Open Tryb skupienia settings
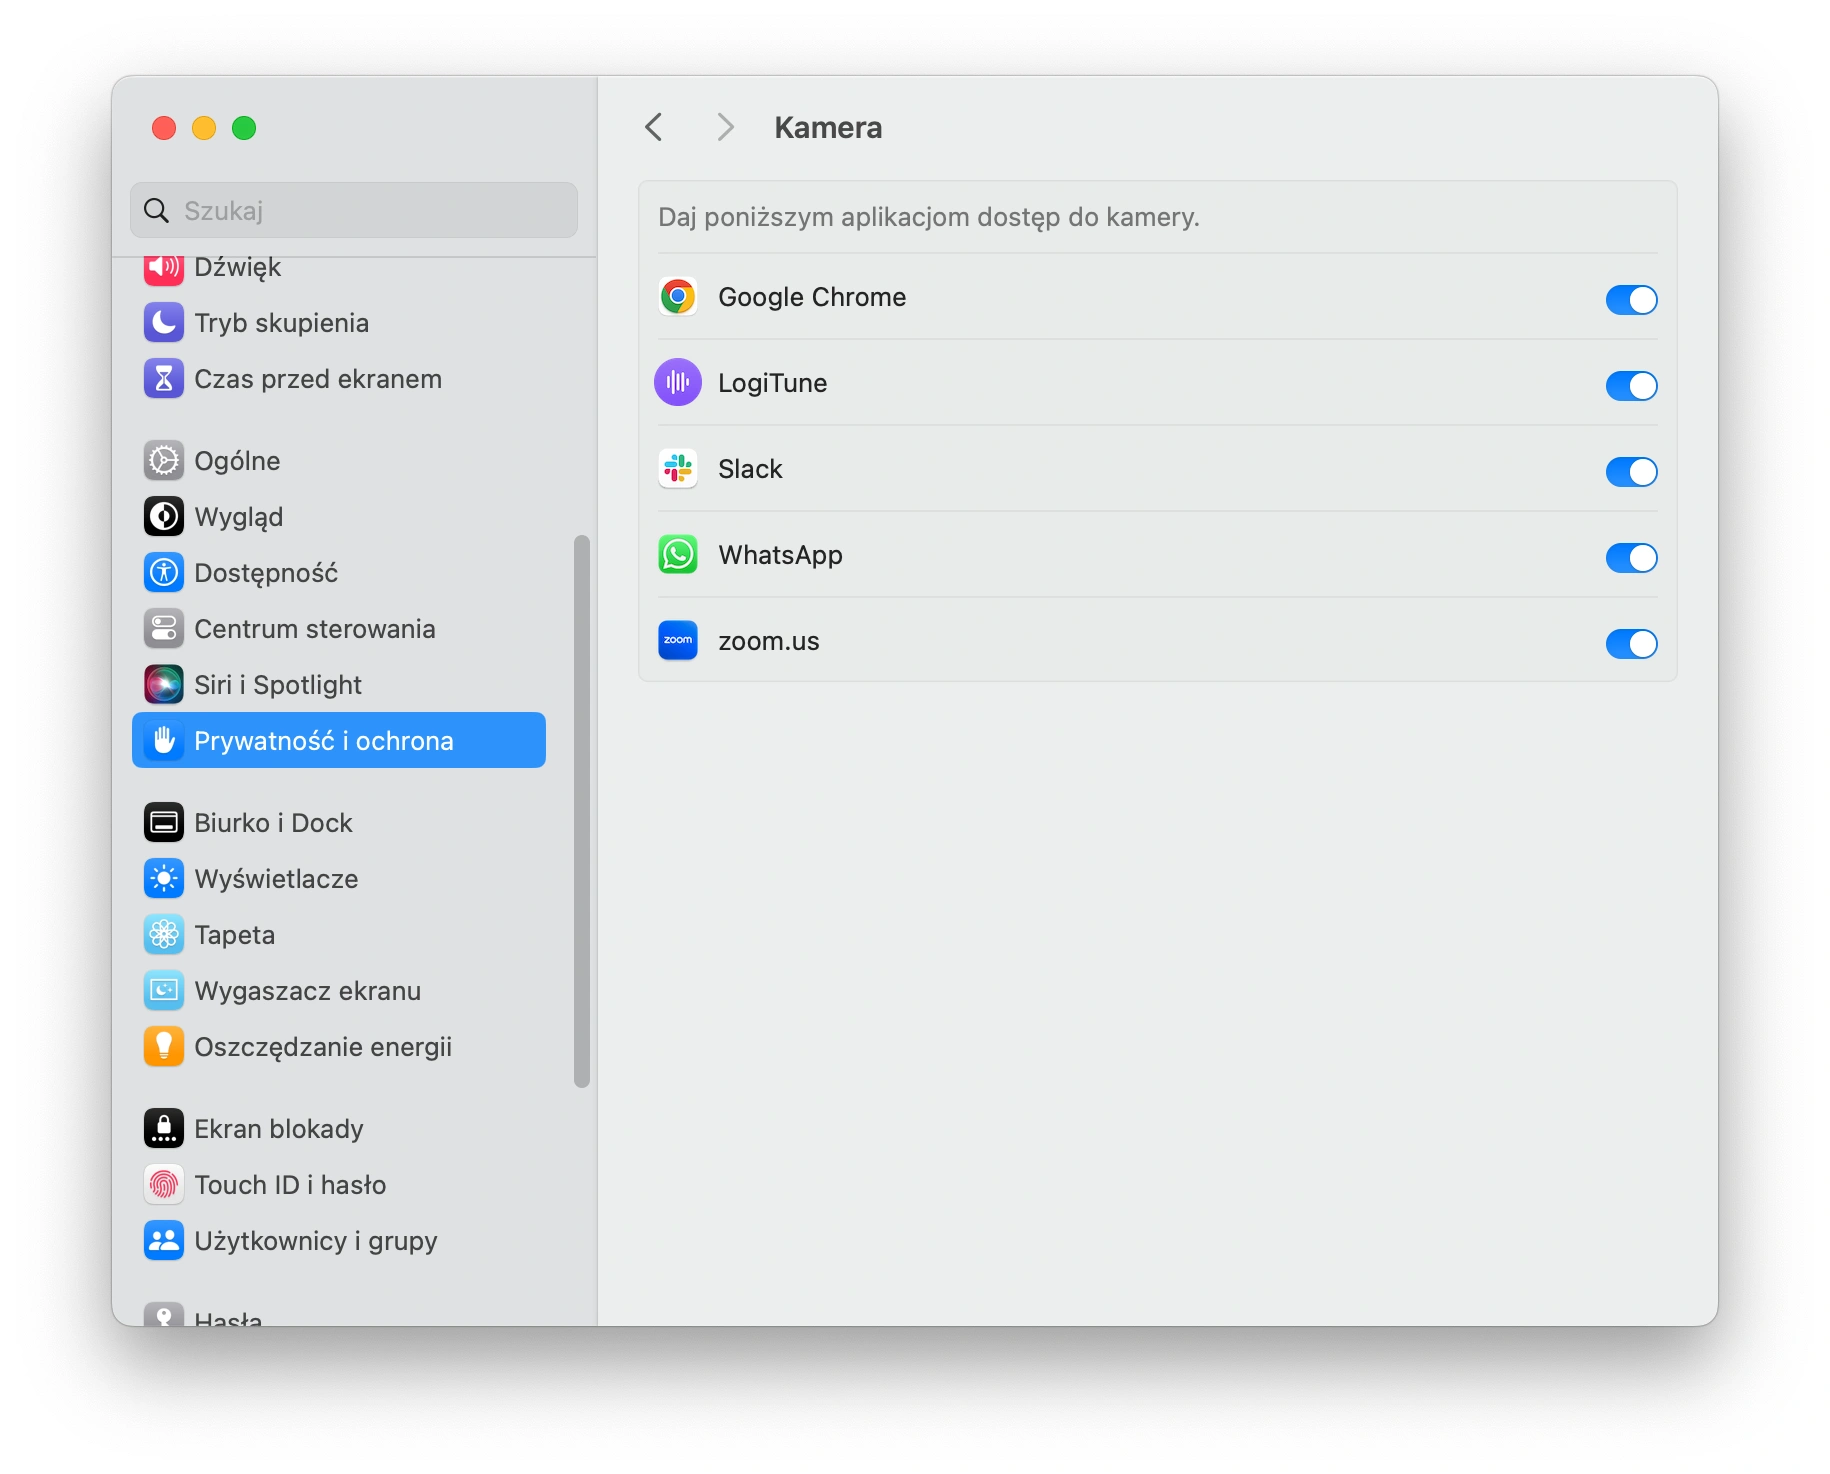The width and height of the screenshot is (1830, 1474). (x=339, y=323)
